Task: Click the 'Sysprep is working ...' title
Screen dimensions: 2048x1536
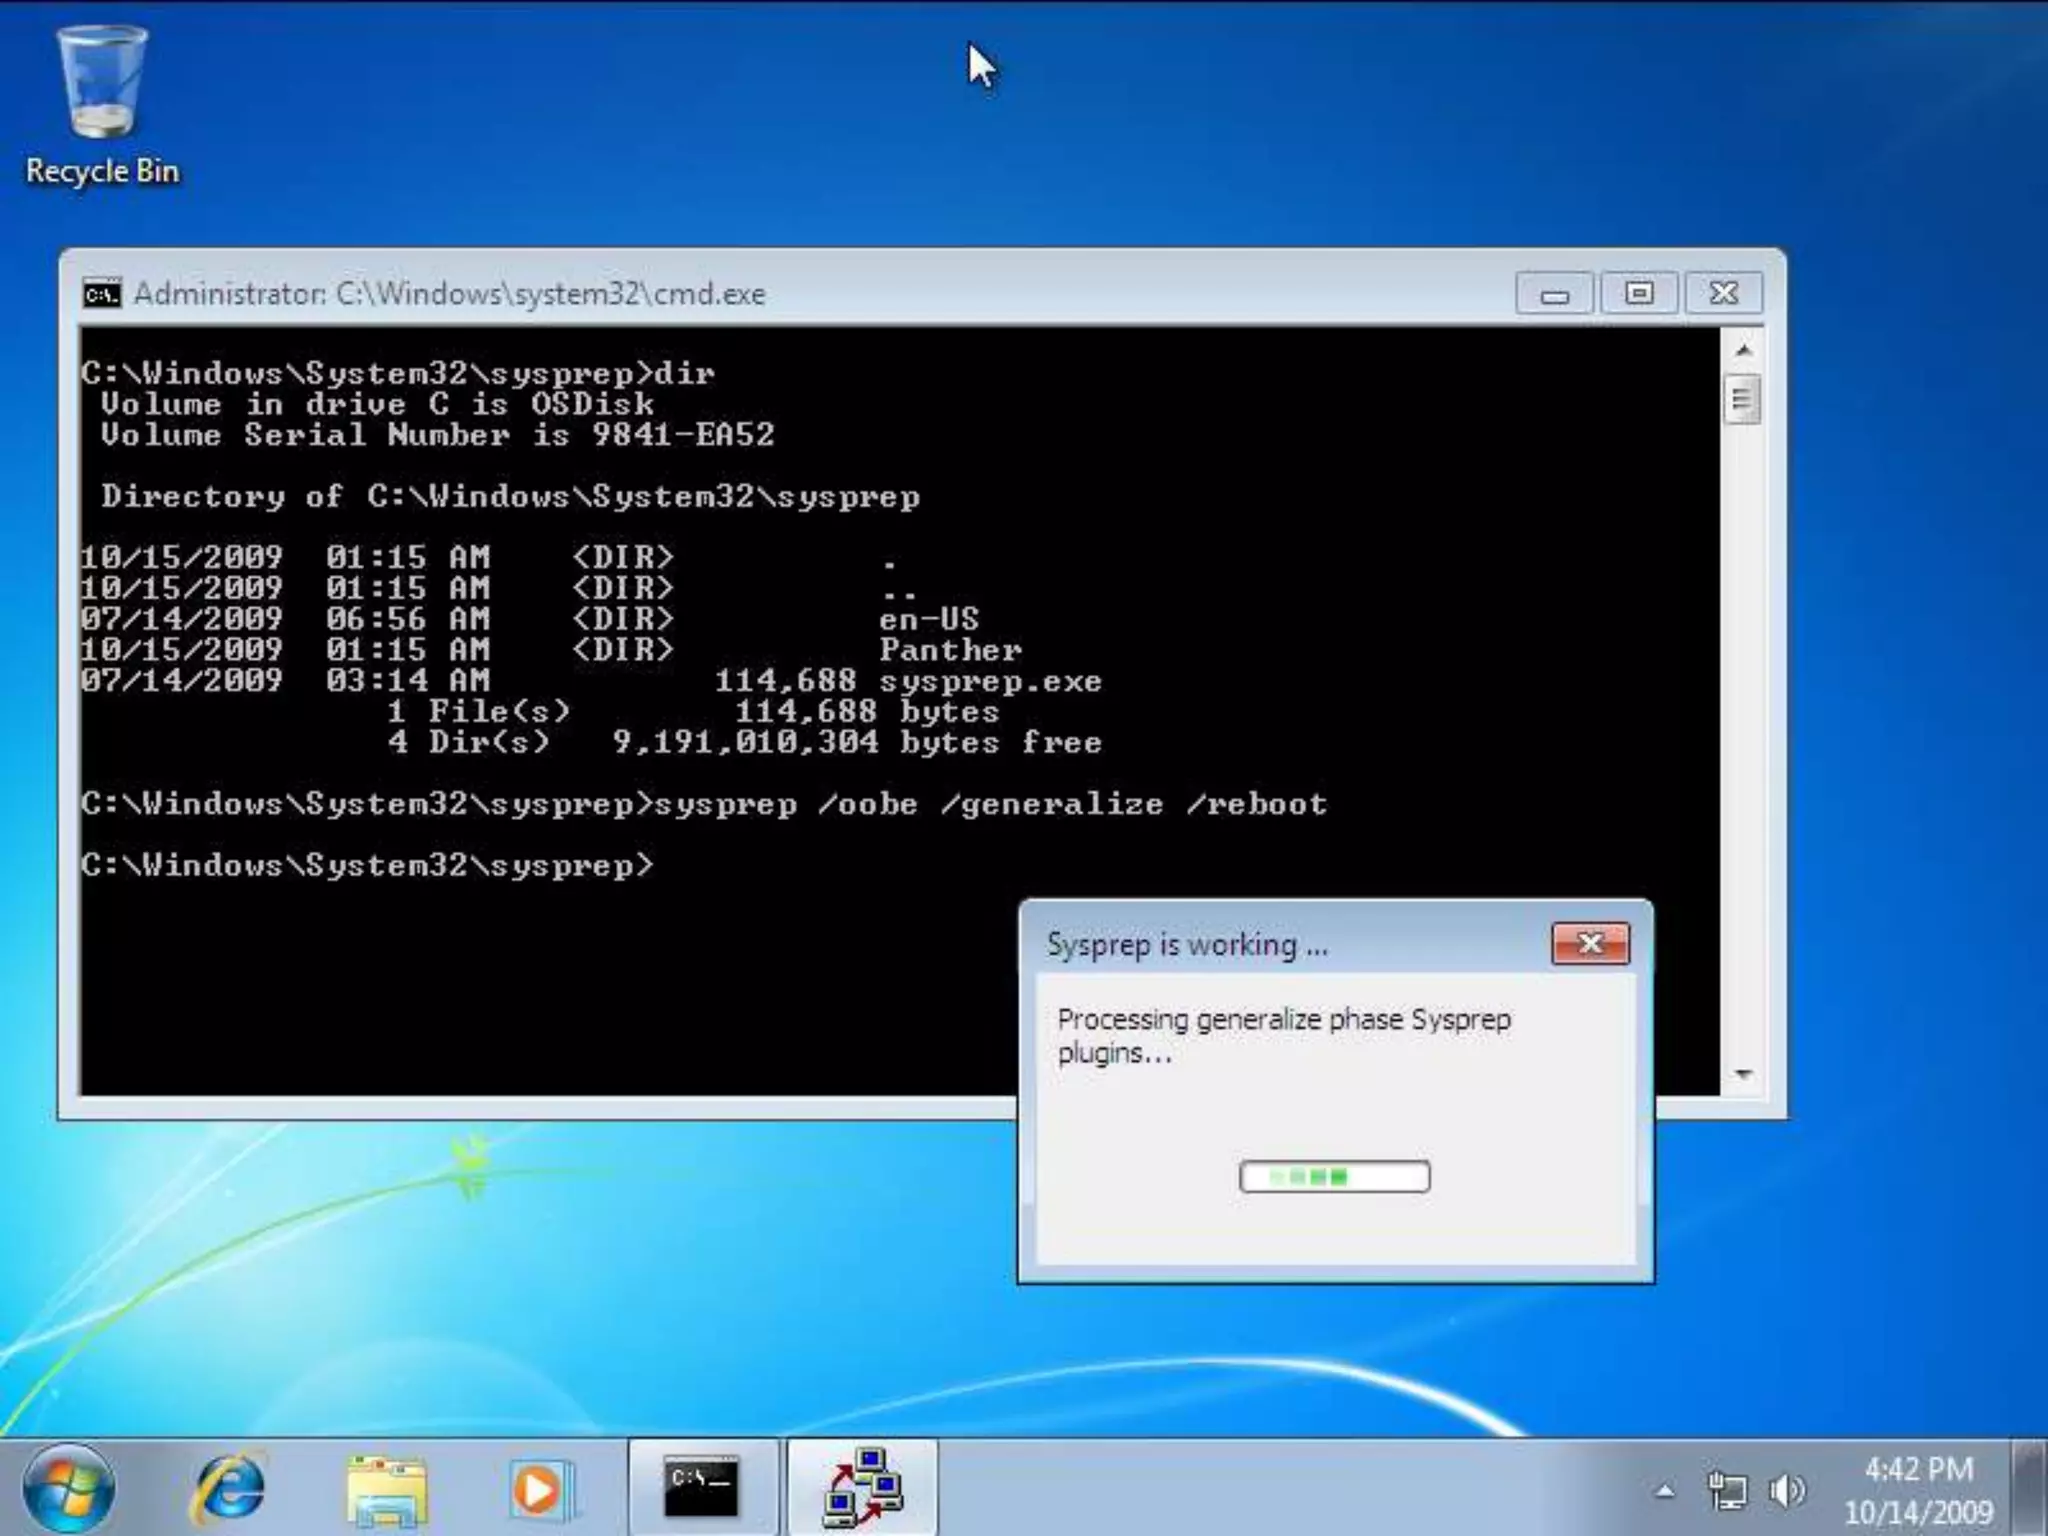Action: click(1187, 944)
